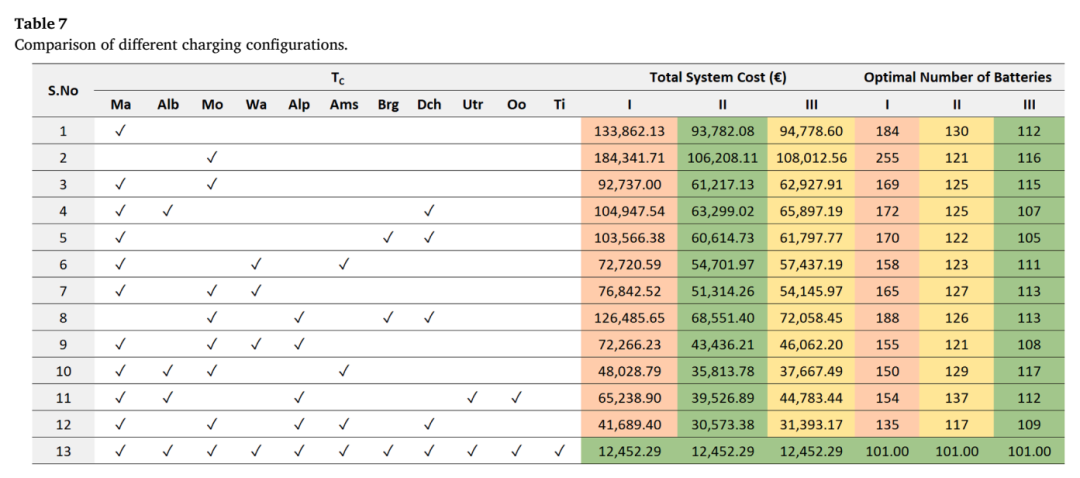Screen dimensions: 1080x478
Task: Click the cost value 72,720.59
Action: point(630,264)
